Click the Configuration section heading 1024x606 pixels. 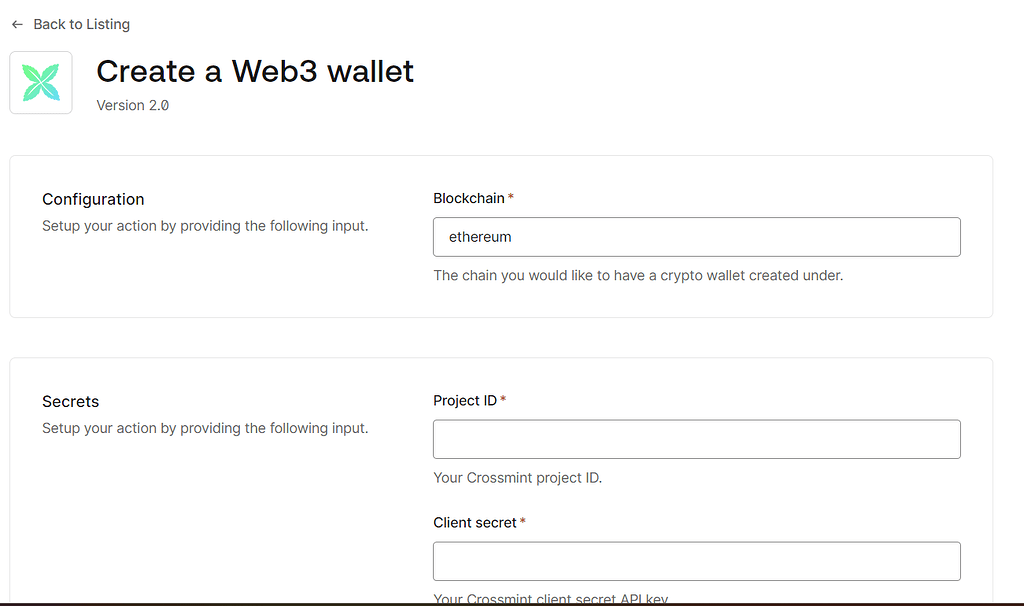(93, 199)
